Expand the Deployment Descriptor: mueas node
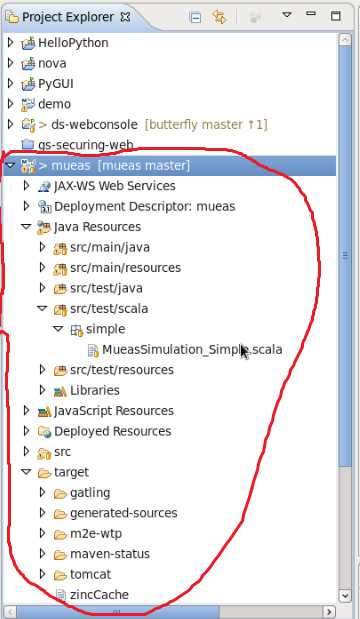The image size is (360, 619). (x=26, y=206)
